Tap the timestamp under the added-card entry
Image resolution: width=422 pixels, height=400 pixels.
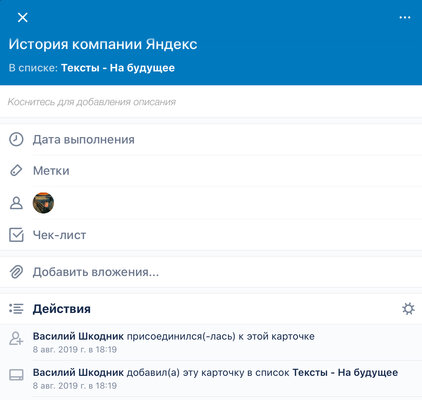tap(75, 386)
